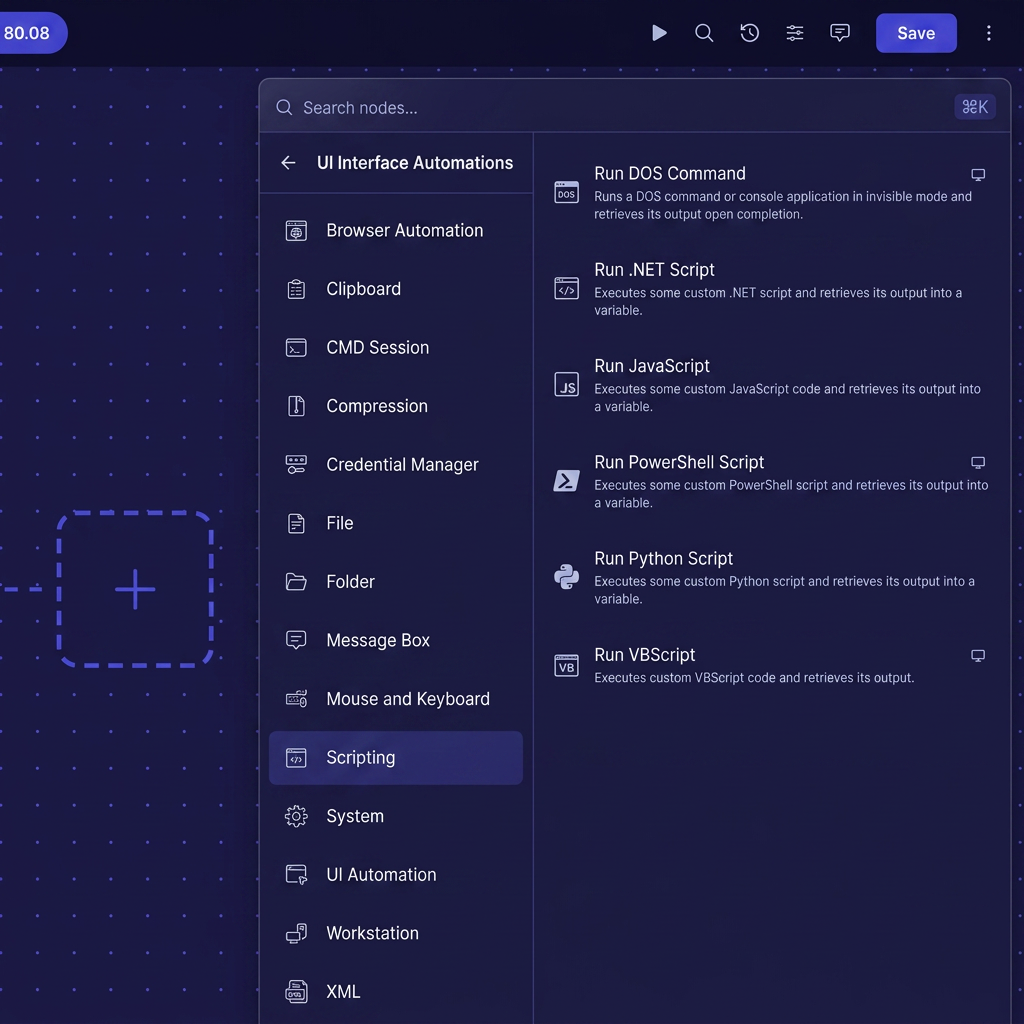Open the search magnifier in top toolbar
This screenshot has width=1024, height=1024.
[x=704, y=33]
